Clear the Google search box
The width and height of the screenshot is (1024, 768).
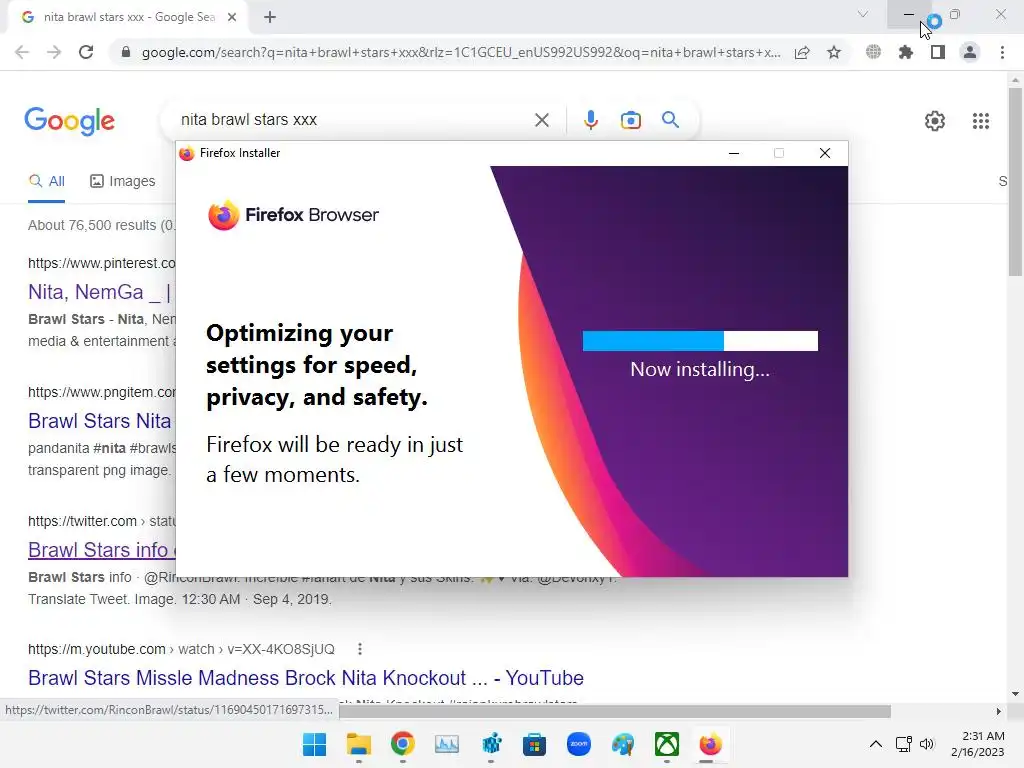click(x=541, y=120)
